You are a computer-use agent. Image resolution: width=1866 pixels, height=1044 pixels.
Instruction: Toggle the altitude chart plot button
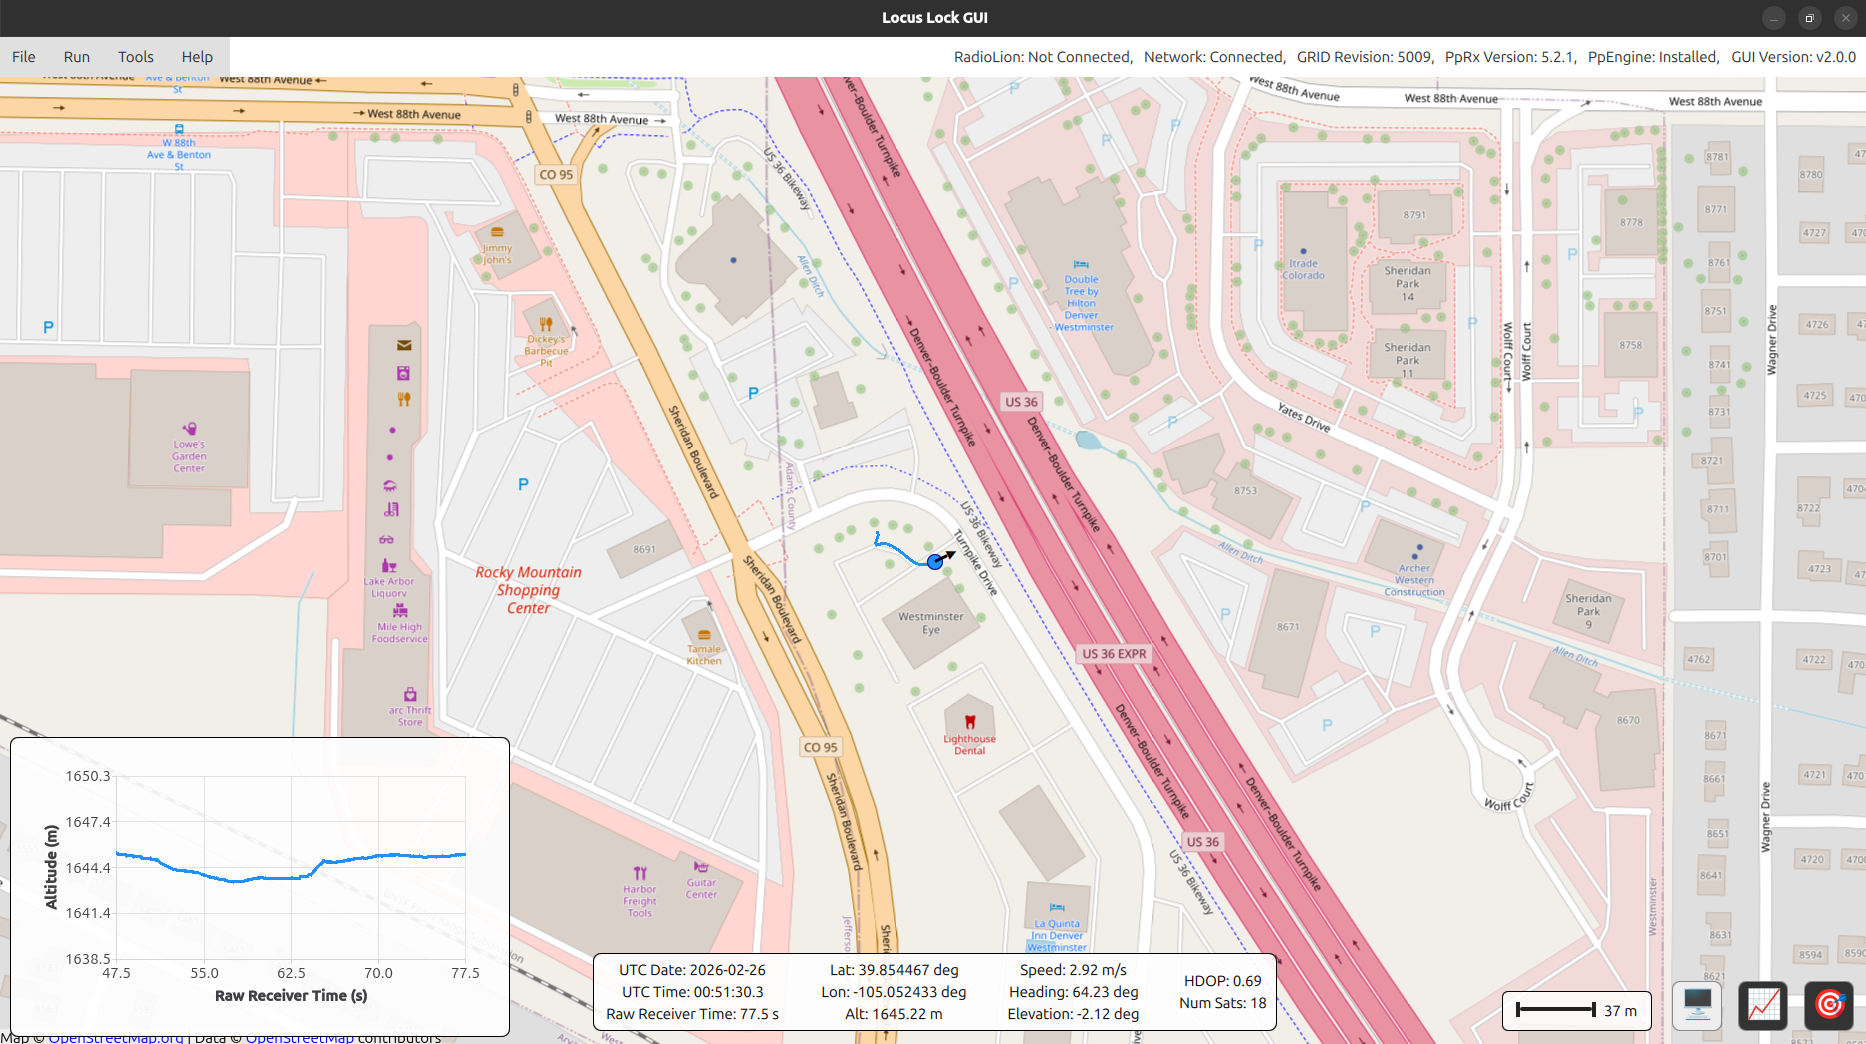(x=1763, y=1004)
